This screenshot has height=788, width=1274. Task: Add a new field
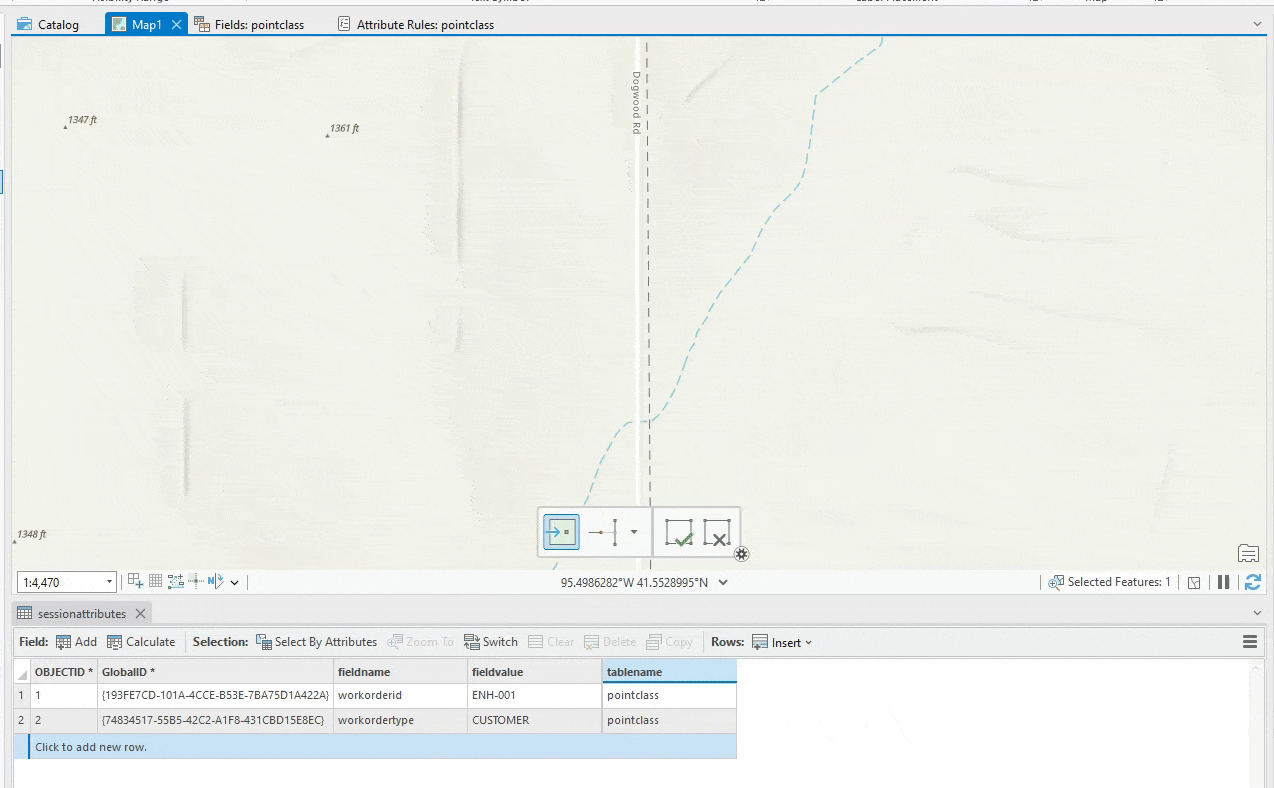coord(76,642)
